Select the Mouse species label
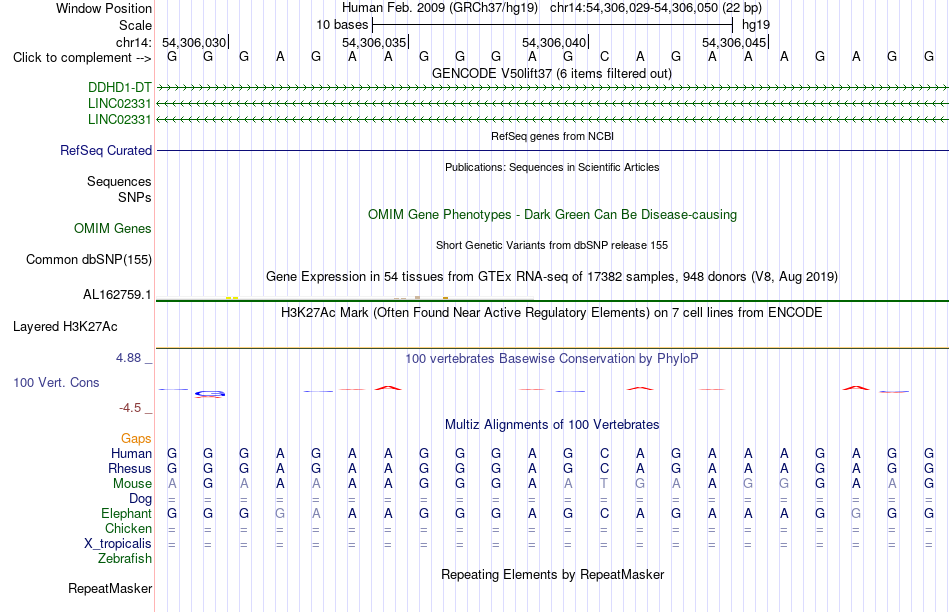 coord(132,484)
